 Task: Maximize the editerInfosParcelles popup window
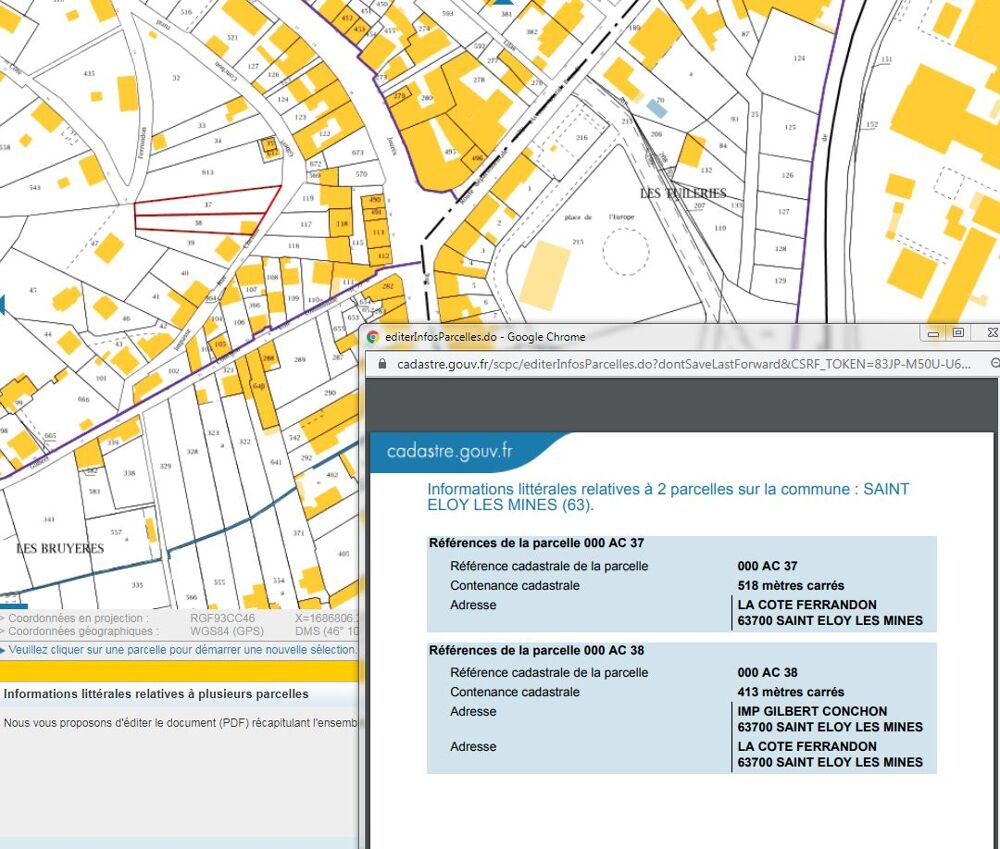pyautogui.click(x=958, y=332)
